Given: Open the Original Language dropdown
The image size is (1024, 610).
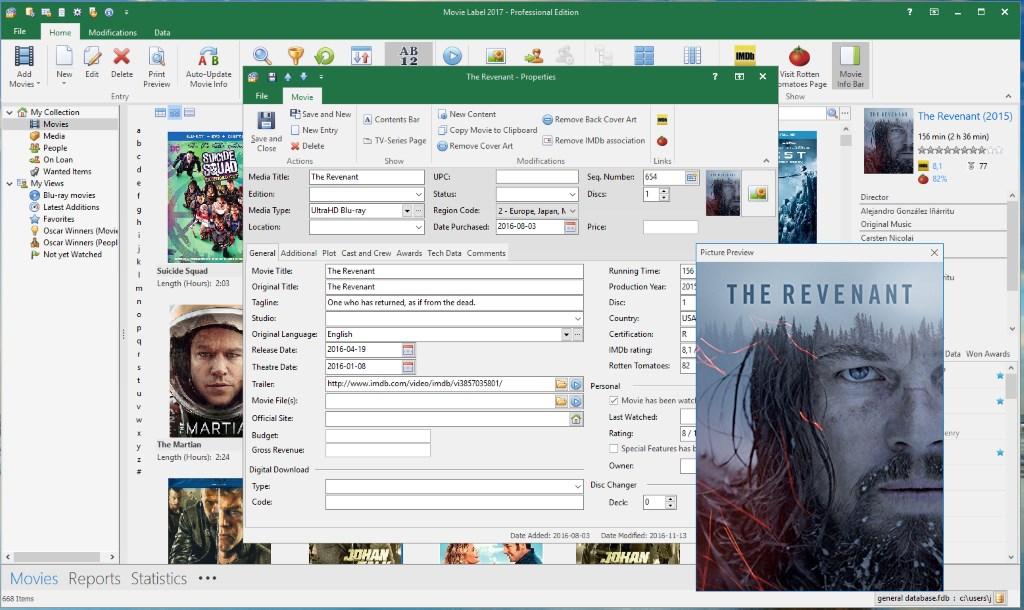Looking at the screenshot, I should point(566,334).
